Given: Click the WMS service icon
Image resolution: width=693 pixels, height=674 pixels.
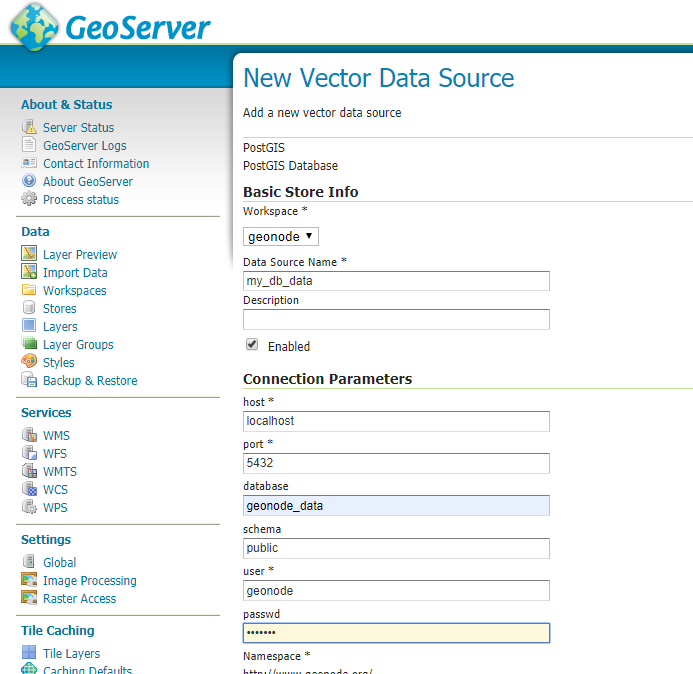Looking at the screenshot, I should [x=29, y=435].
